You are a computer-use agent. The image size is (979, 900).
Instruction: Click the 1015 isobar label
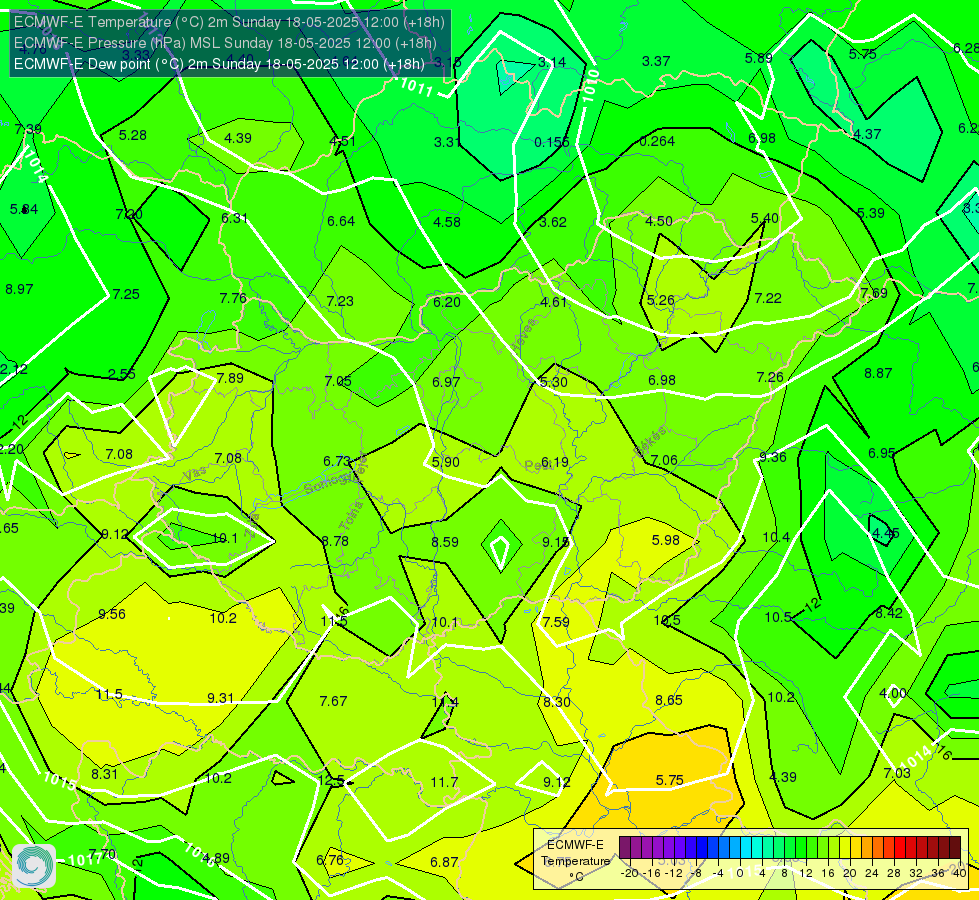pos(60,781)
